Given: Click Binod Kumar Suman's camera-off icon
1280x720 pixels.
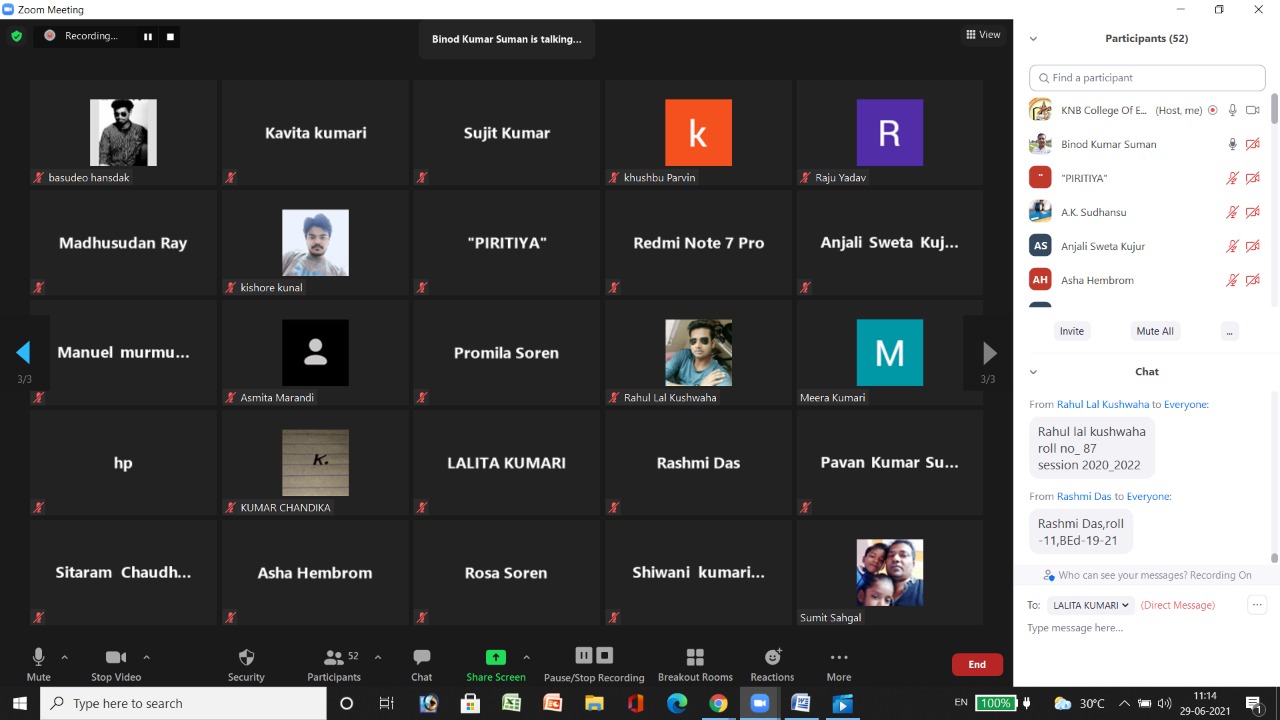Looking at the screenshot, I should [x=1252, y=144].
